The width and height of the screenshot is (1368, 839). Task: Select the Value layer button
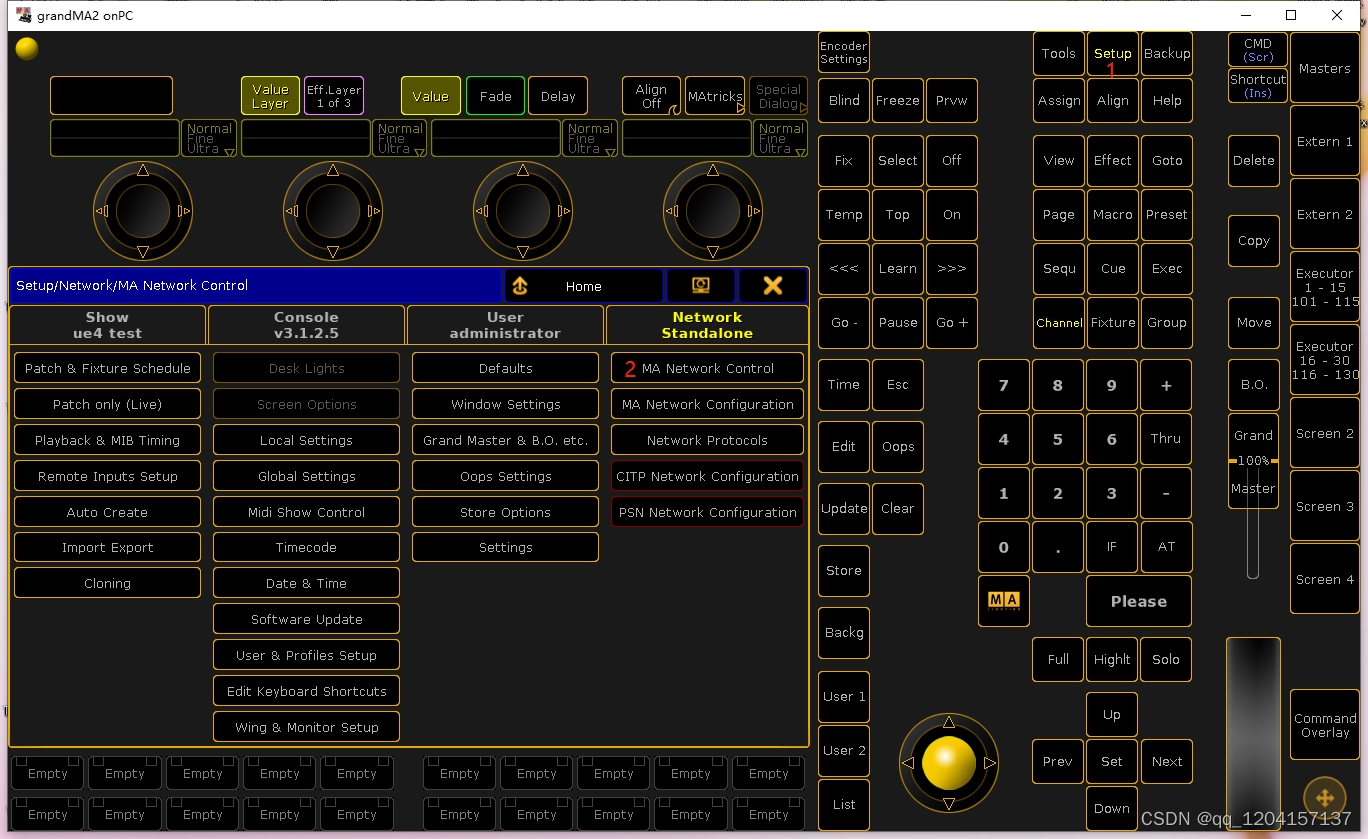[x=431, y=96]
